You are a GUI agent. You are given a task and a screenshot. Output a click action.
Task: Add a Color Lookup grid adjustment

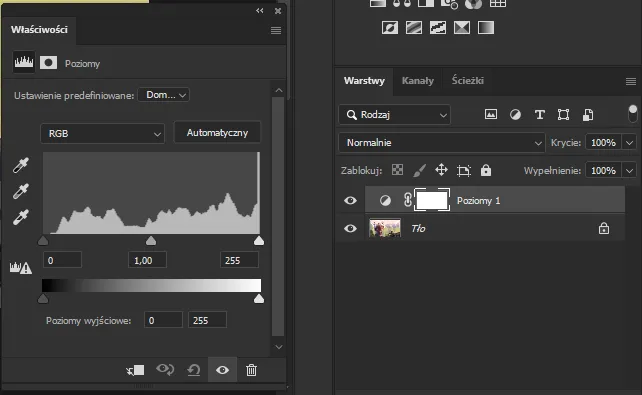[x=498, y=4]
